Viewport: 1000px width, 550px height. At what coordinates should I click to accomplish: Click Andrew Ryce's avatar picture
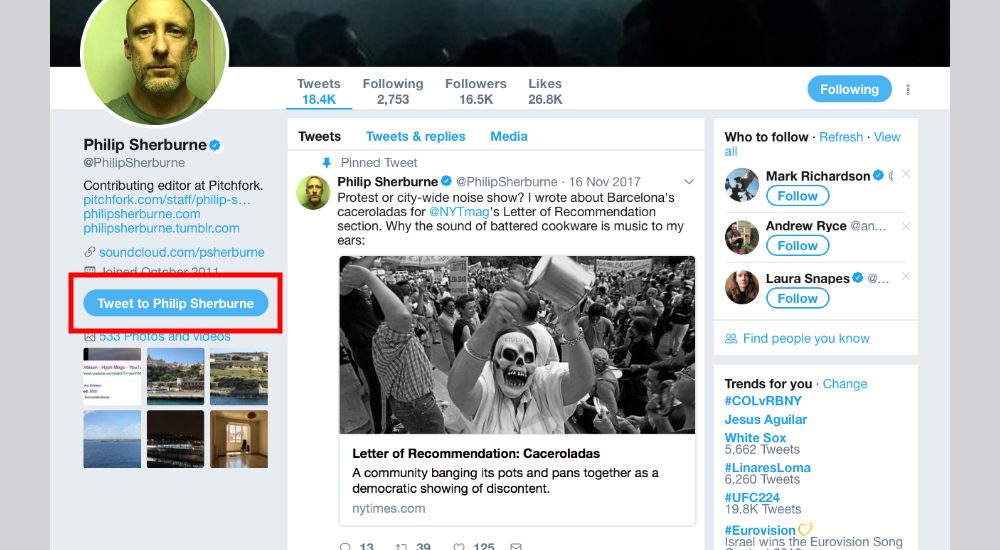click(x=742, y=237)
